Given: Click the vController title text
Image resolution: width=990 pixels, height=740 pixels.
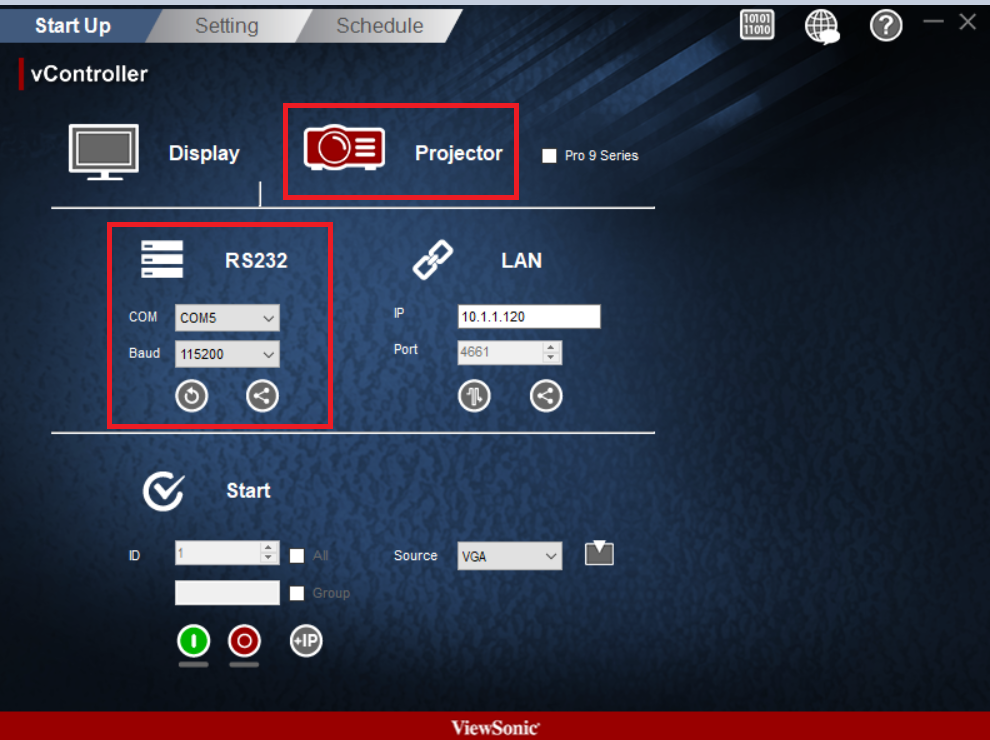Looking at the screenshot, I should click(x=89, y=74).
